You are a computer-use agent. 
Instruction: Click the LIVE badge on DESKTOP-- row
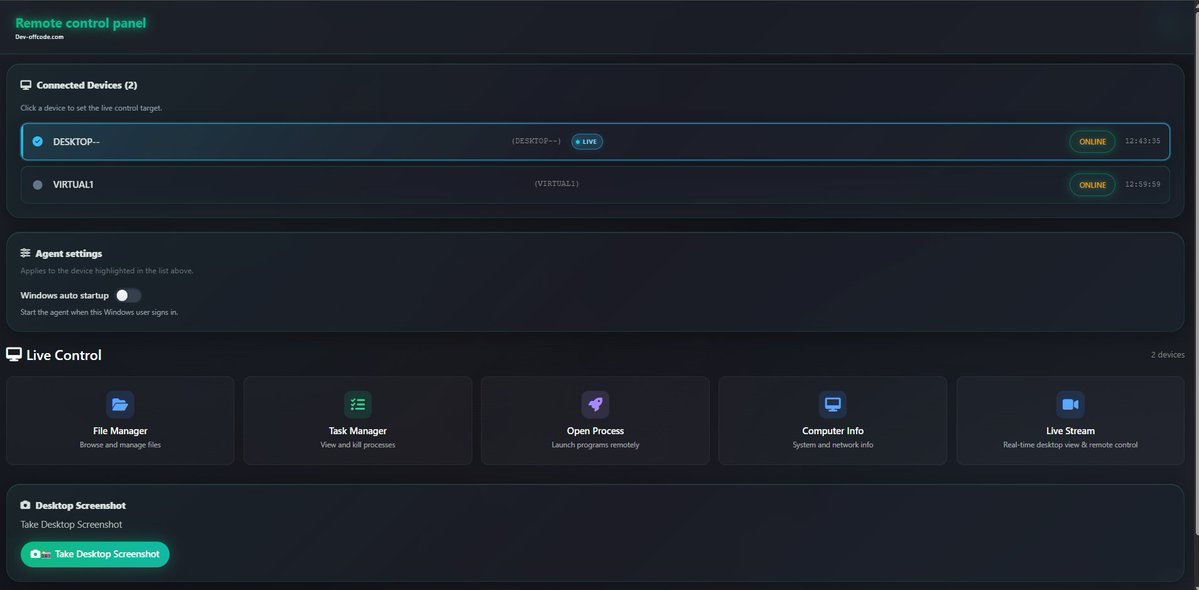coord(587,141)
